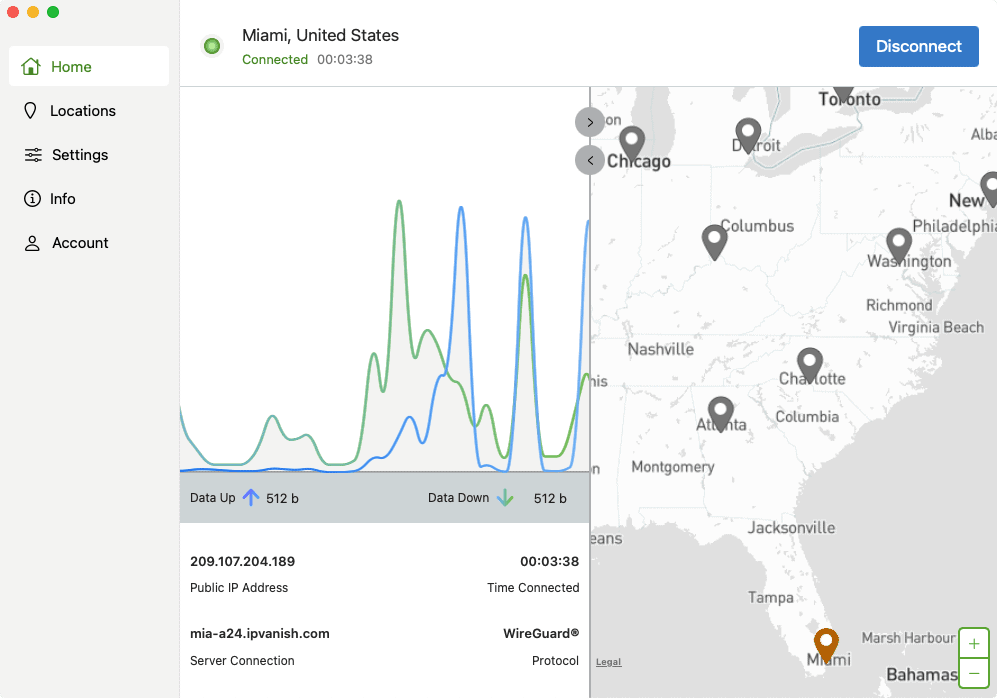Click the green connection status indicator
Screen dimensions: 997x699
click(x=211, y=46)
